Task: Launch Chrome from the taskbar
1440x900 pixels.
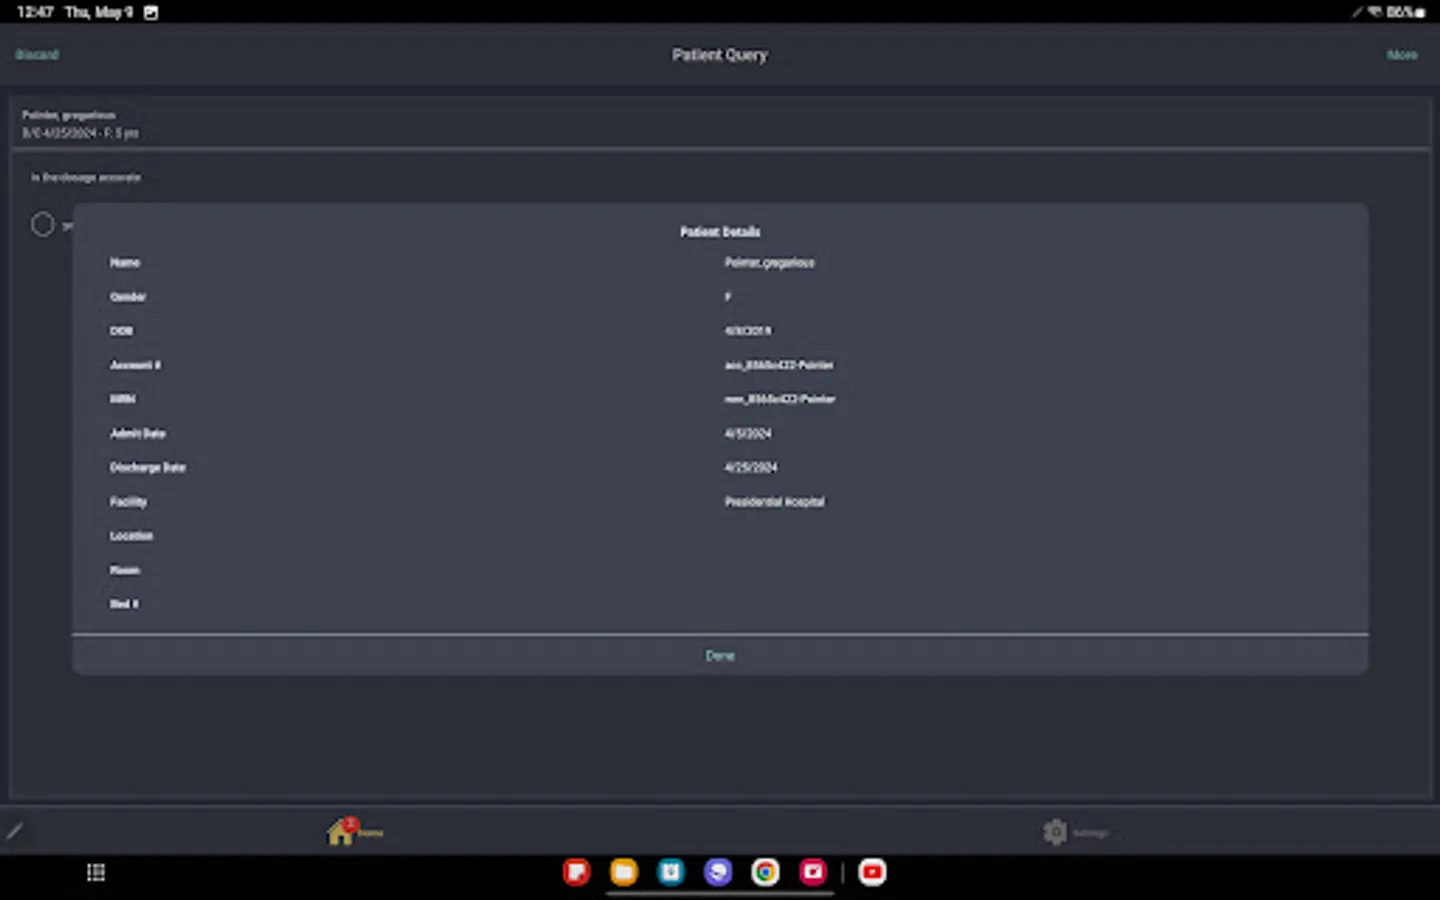Action: 766,873
